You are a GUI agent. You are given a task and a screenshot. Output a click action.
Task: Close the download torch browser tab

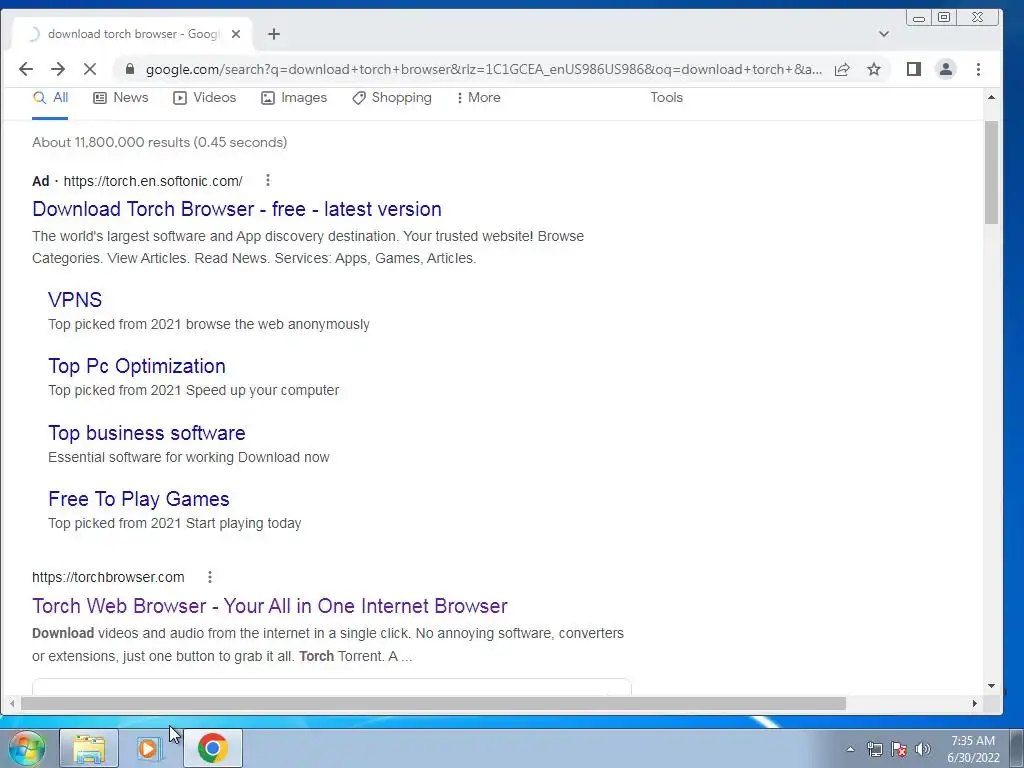pyautogui.click(x=236, y=34)
